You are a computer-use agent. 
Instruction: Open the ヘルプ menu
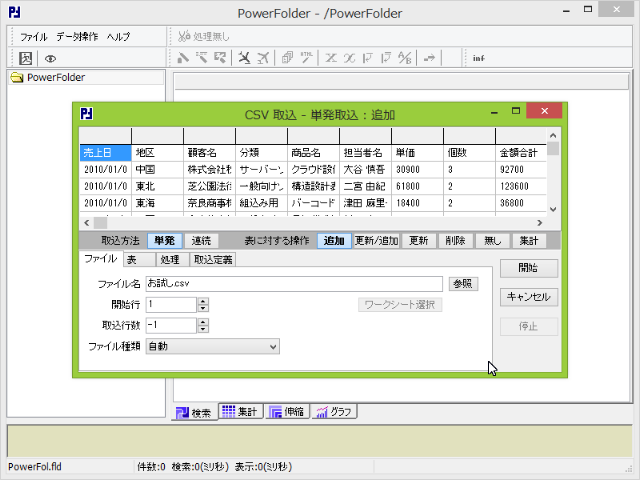[x=118, y=37]
